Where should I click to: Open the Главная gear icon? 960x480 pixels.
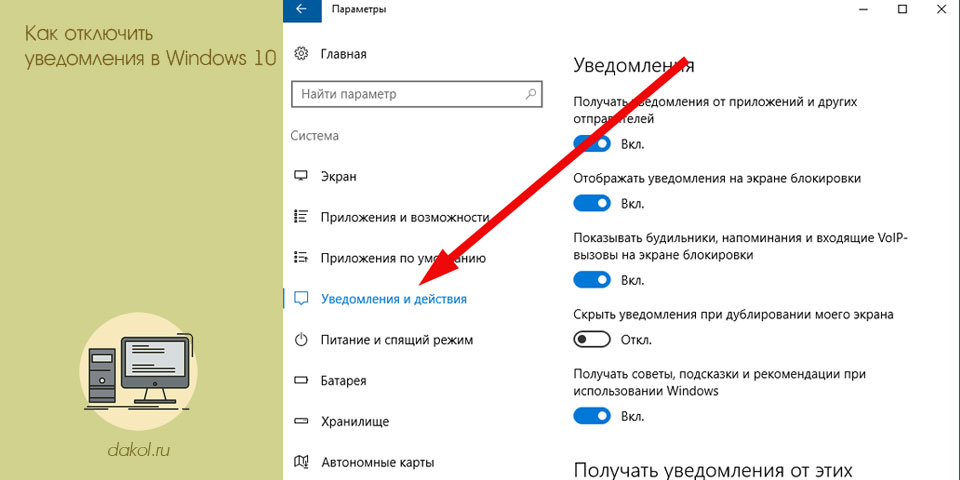301,54
